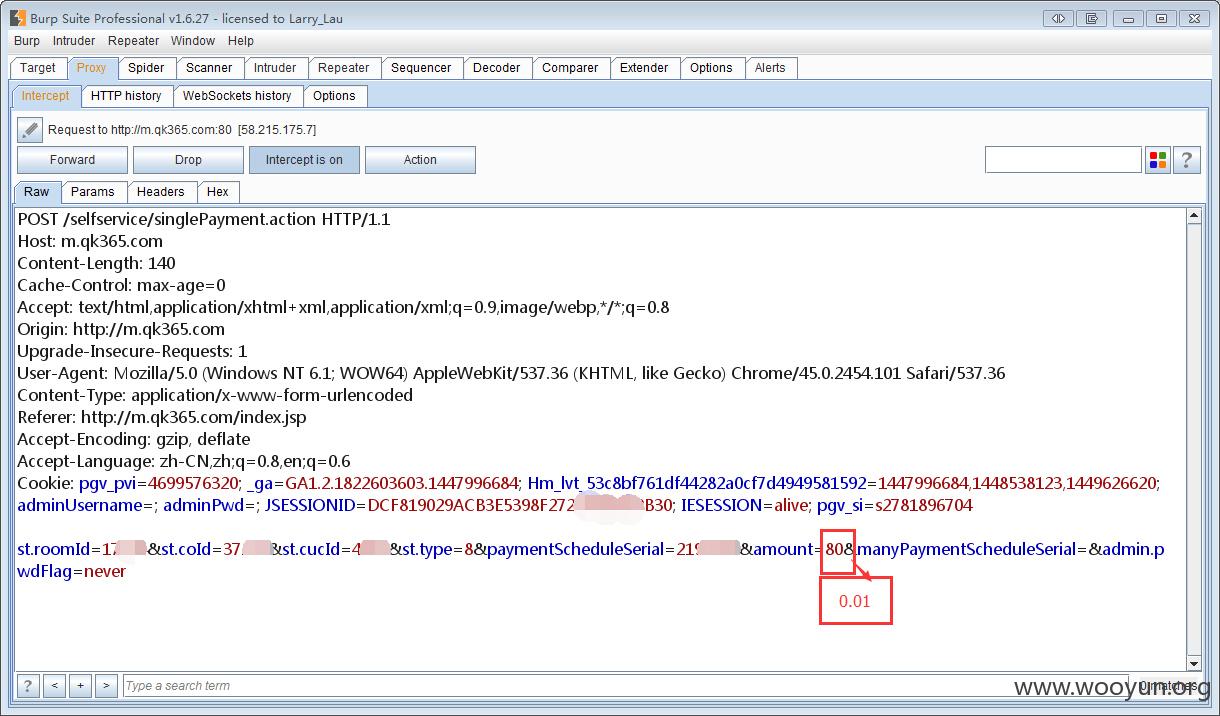Open the Decoder tab
Image resolution: width=1220 pixels, height=716 pixels.
click(497, 68)
